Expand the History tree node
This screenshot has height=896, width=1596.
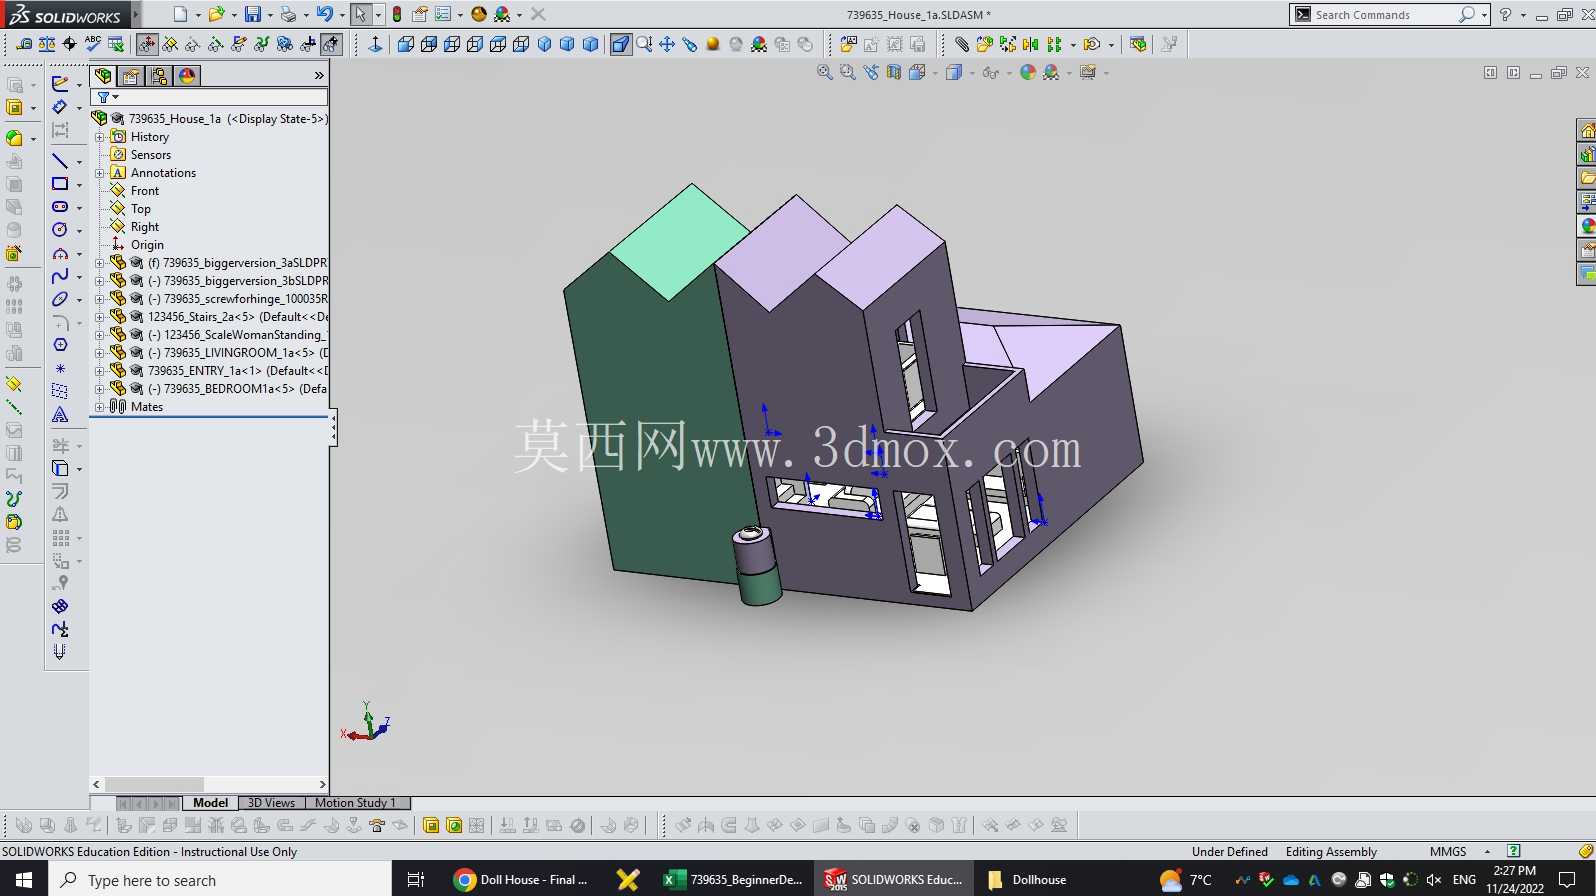pos(99,137)
